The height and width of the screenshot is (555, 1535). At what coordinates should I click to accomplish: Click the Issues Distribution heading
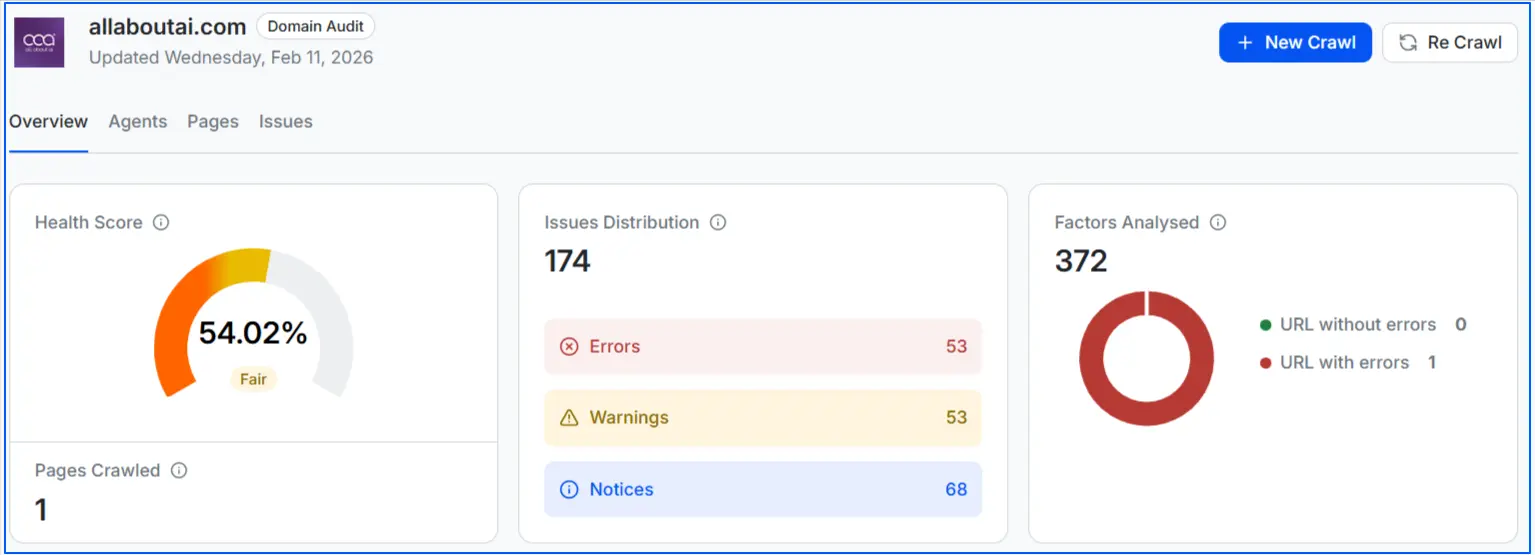(x=622, y=222)
